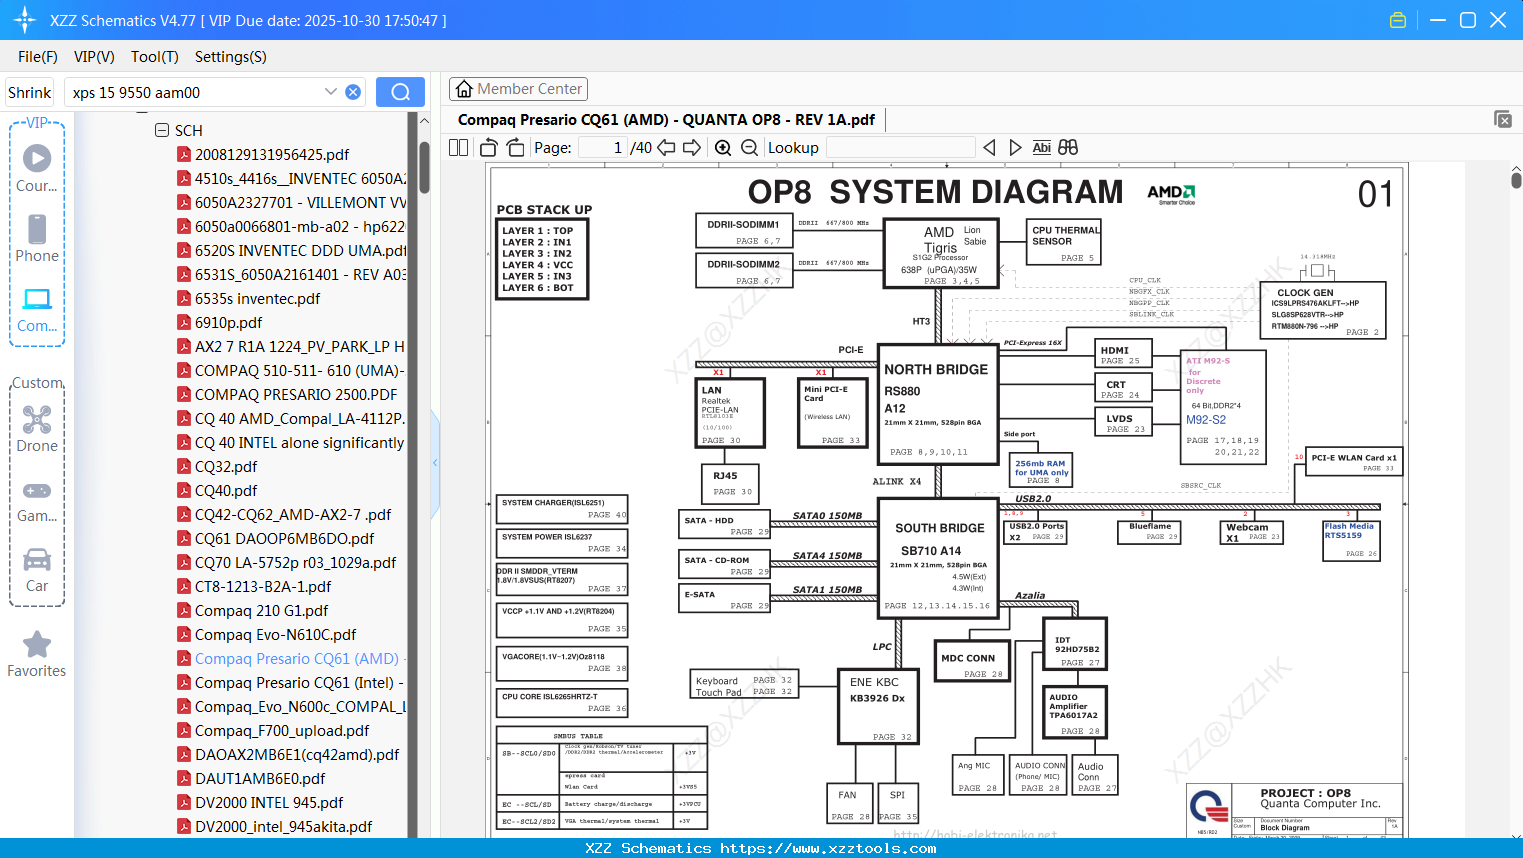
Task: Open the VIP(V) menu
Action: (94, 57)
